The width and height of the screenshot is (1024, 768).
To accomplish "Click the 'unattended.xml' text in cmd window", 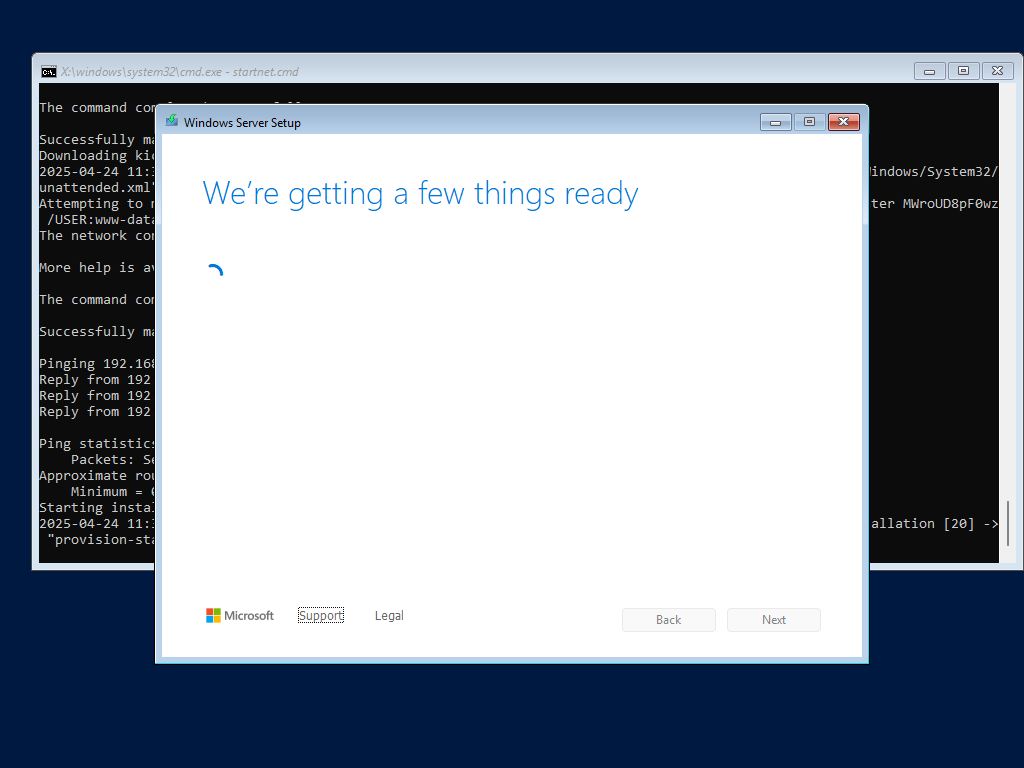I will (x=97, y=187).
